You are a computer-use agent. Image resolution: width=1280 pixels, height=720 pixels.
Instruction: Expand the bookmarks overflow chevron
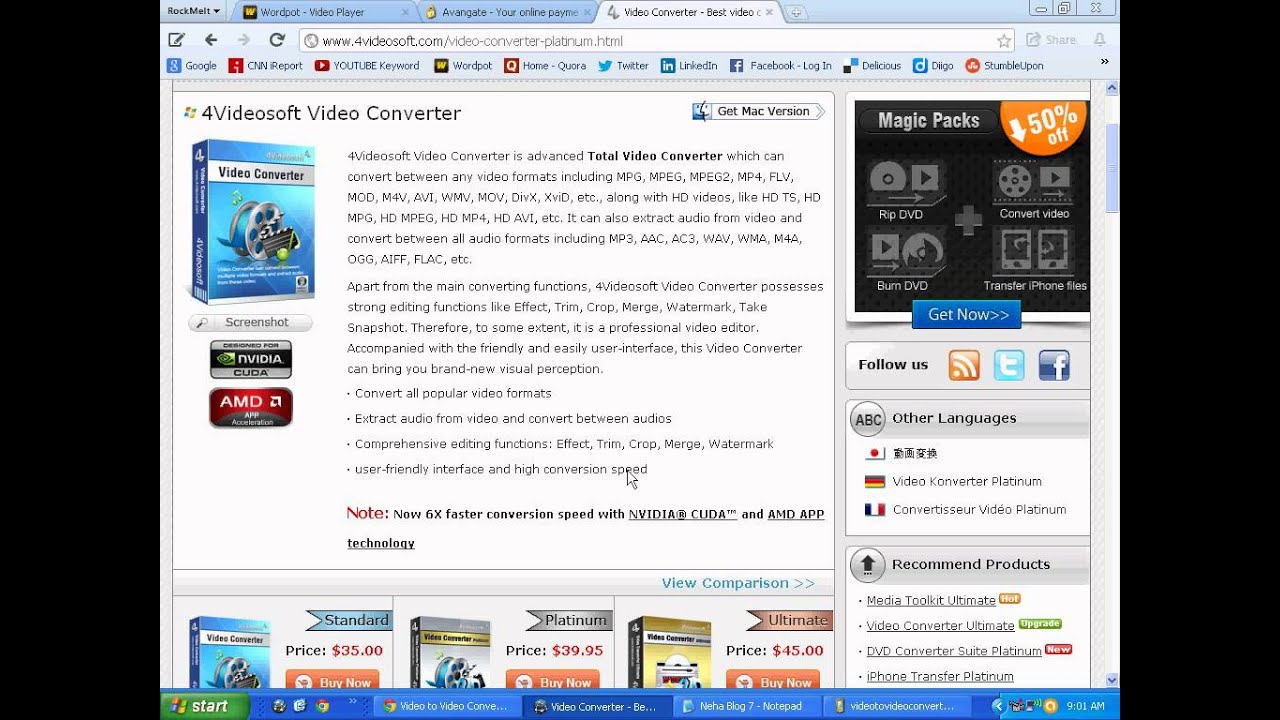pos(1105,62)
